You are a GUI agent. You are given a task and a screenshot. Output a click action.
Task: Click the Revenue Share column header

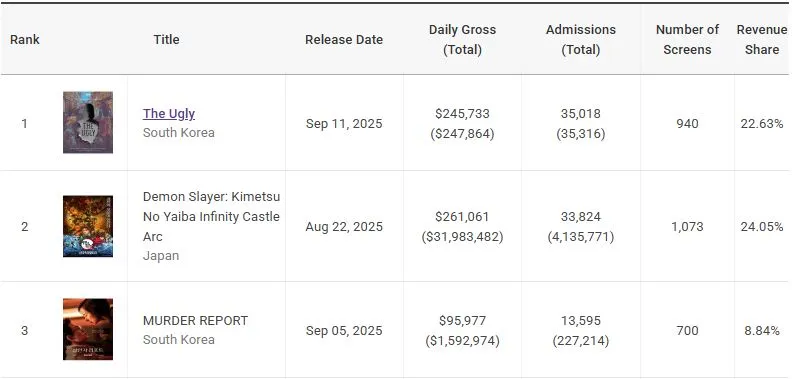762,39
